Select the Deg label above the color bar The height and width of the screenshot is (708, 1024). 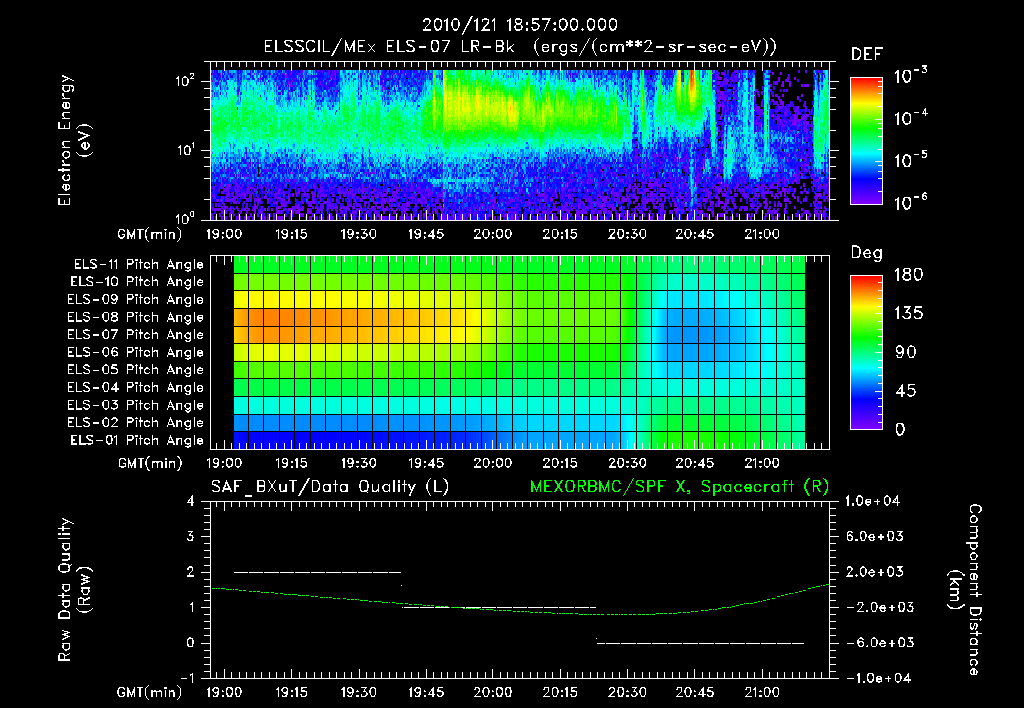(x=867, y=253)
